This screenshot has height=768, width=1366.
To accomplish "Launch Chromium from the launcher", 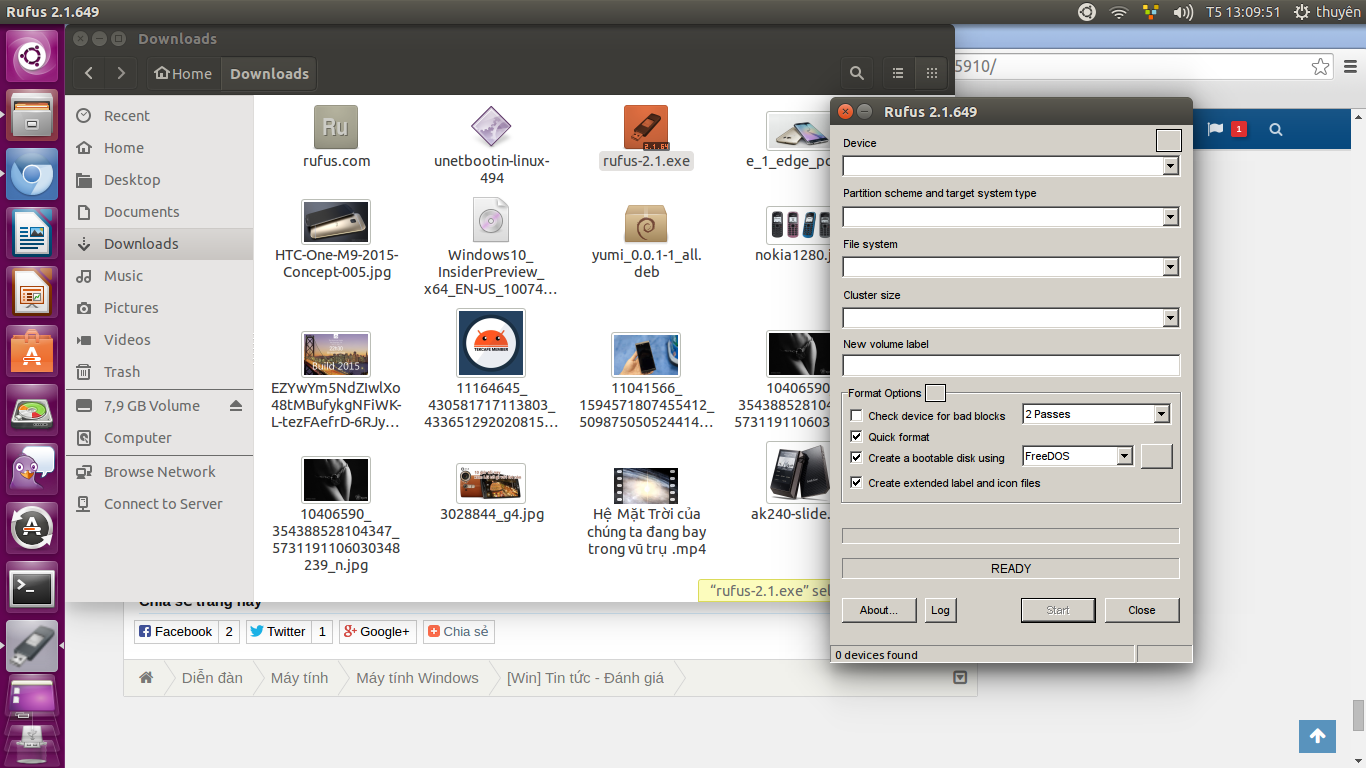I will coord(33,175).
